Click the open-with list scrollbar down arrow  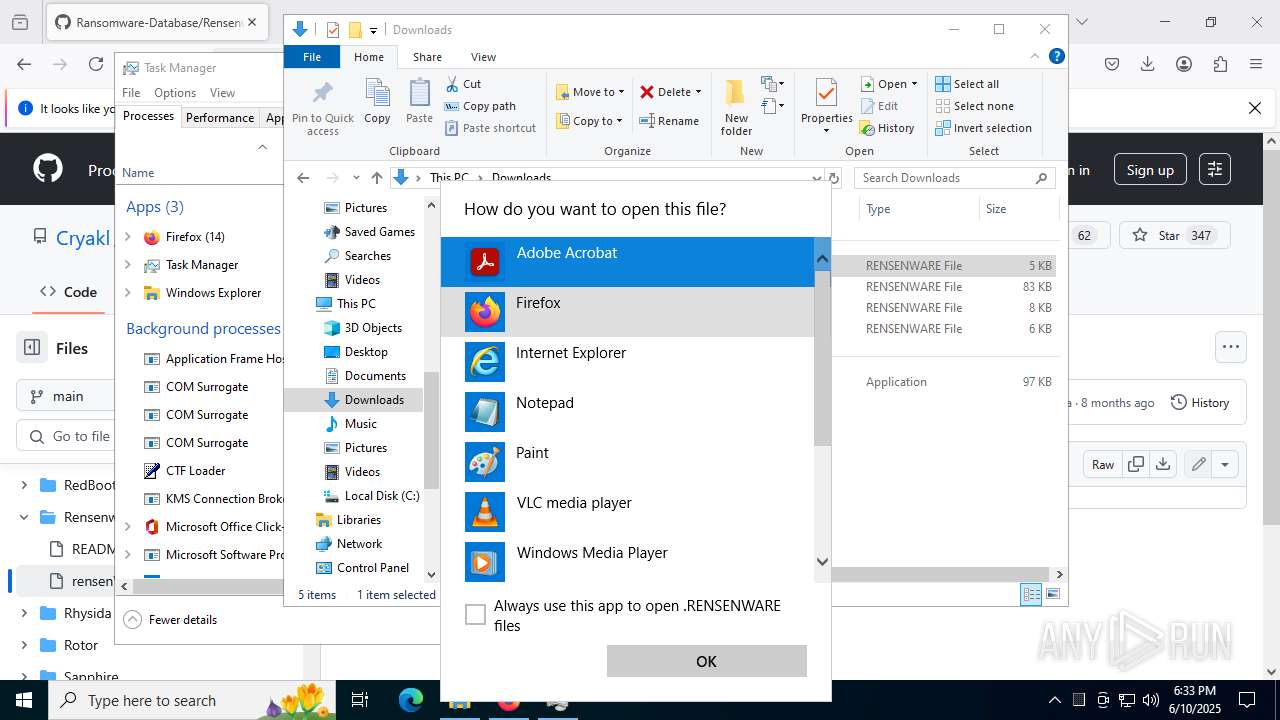point(822,562)
